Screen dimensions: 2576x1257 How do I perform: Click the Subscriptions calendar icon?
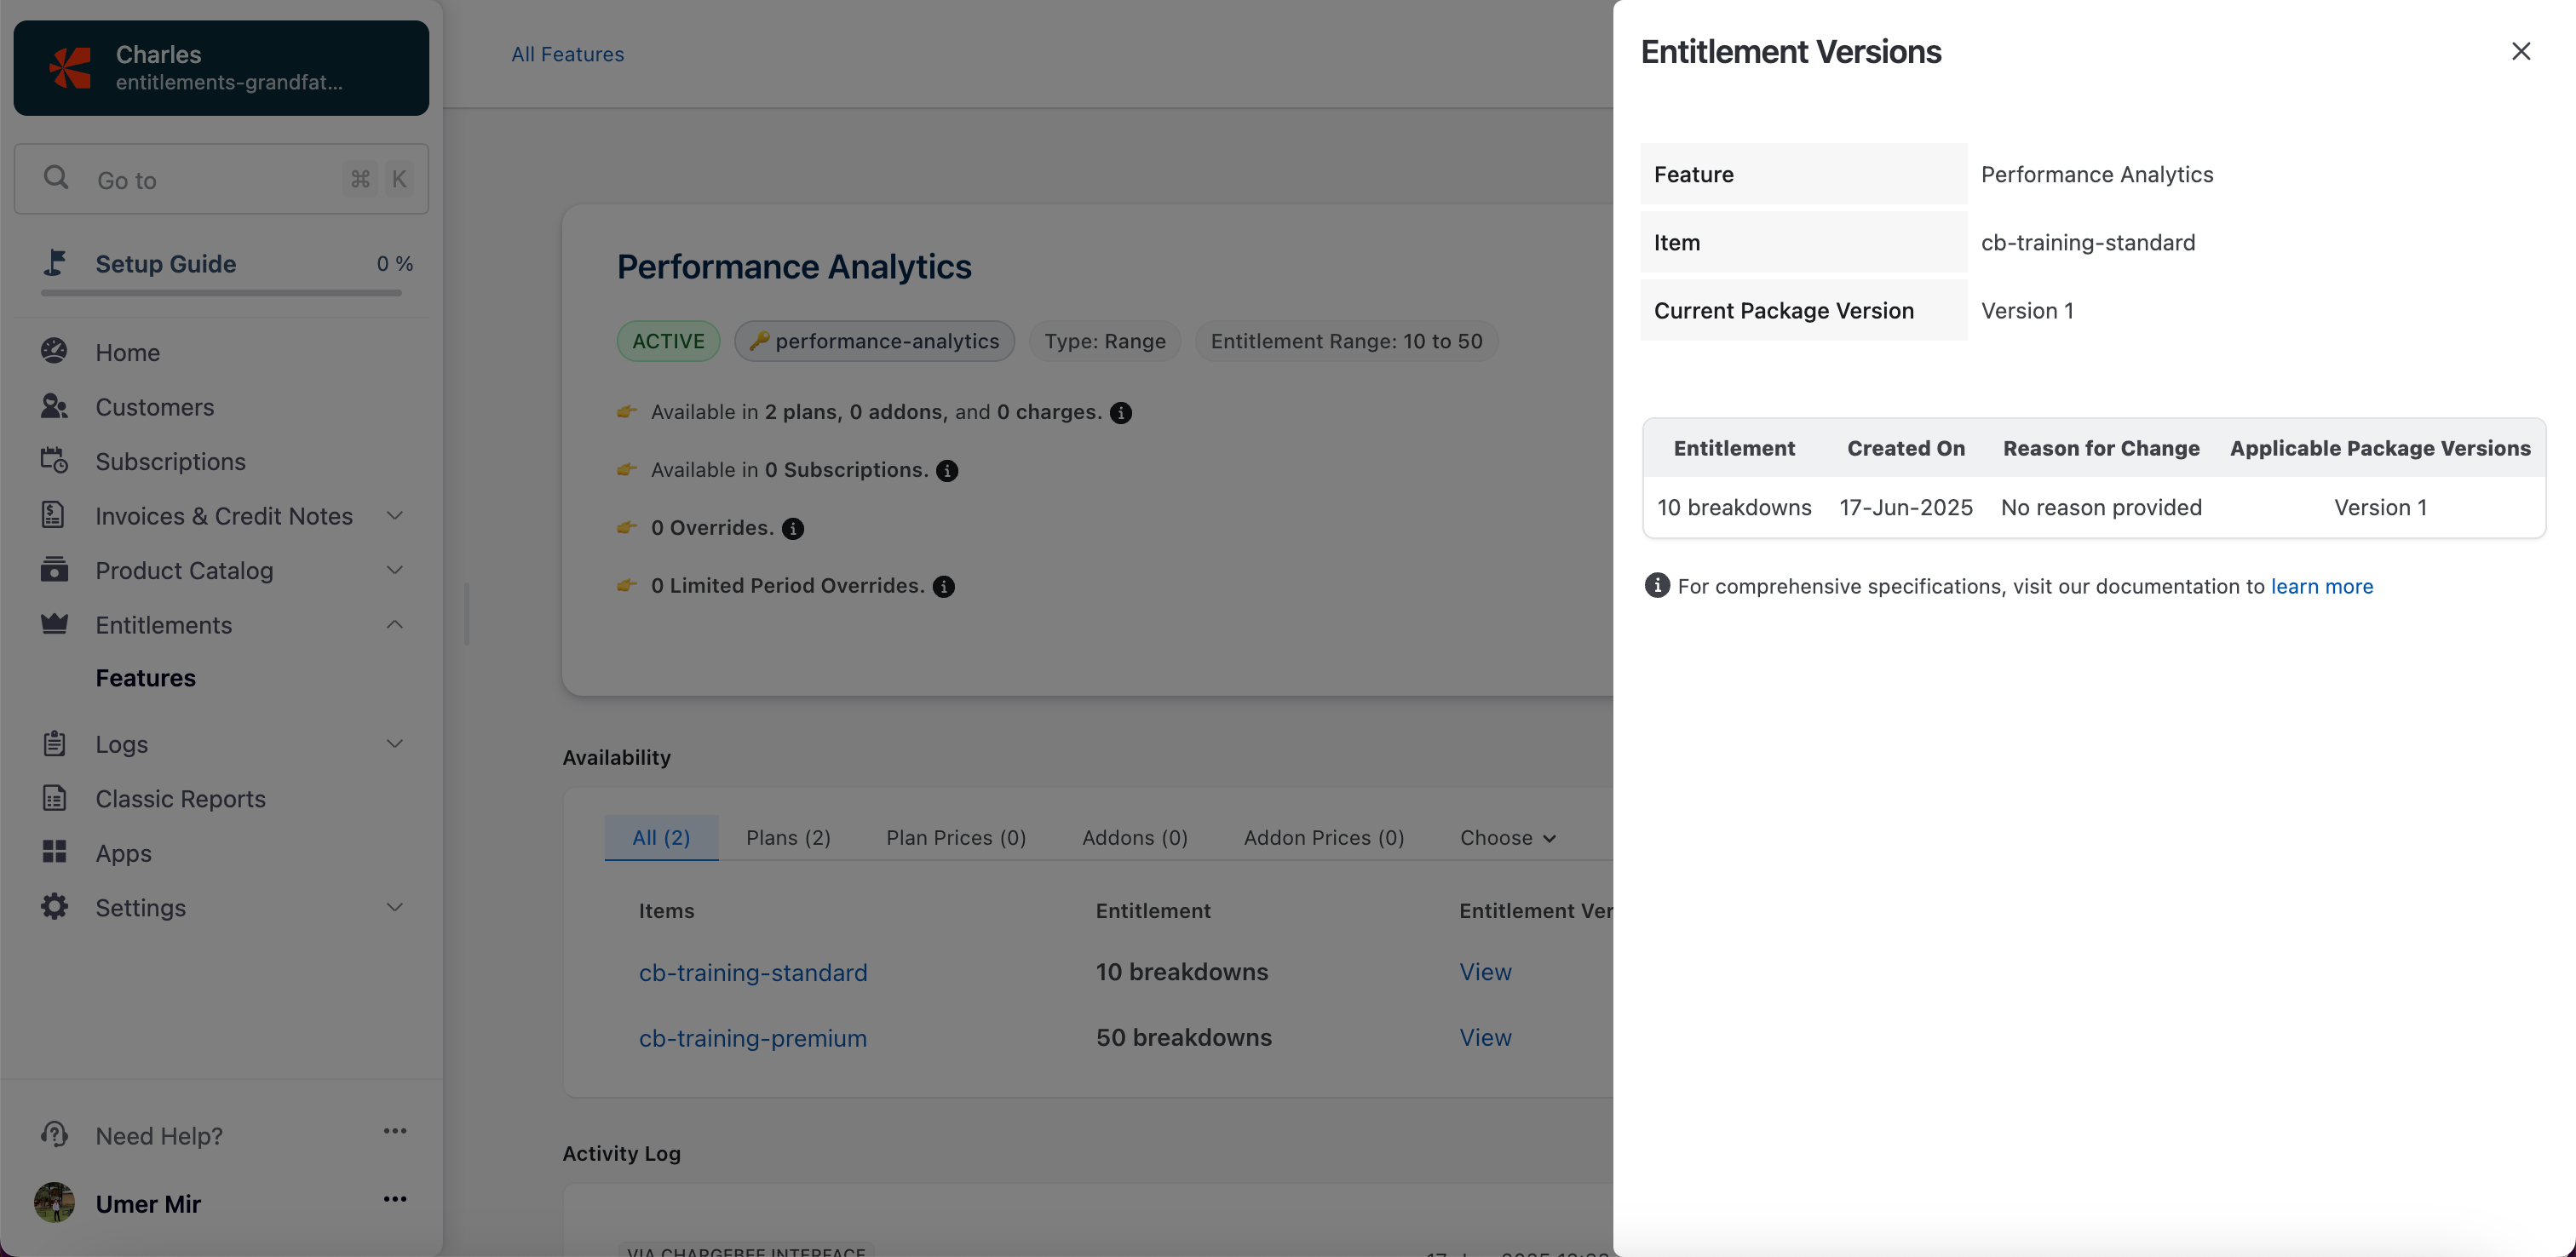(54, 460)
